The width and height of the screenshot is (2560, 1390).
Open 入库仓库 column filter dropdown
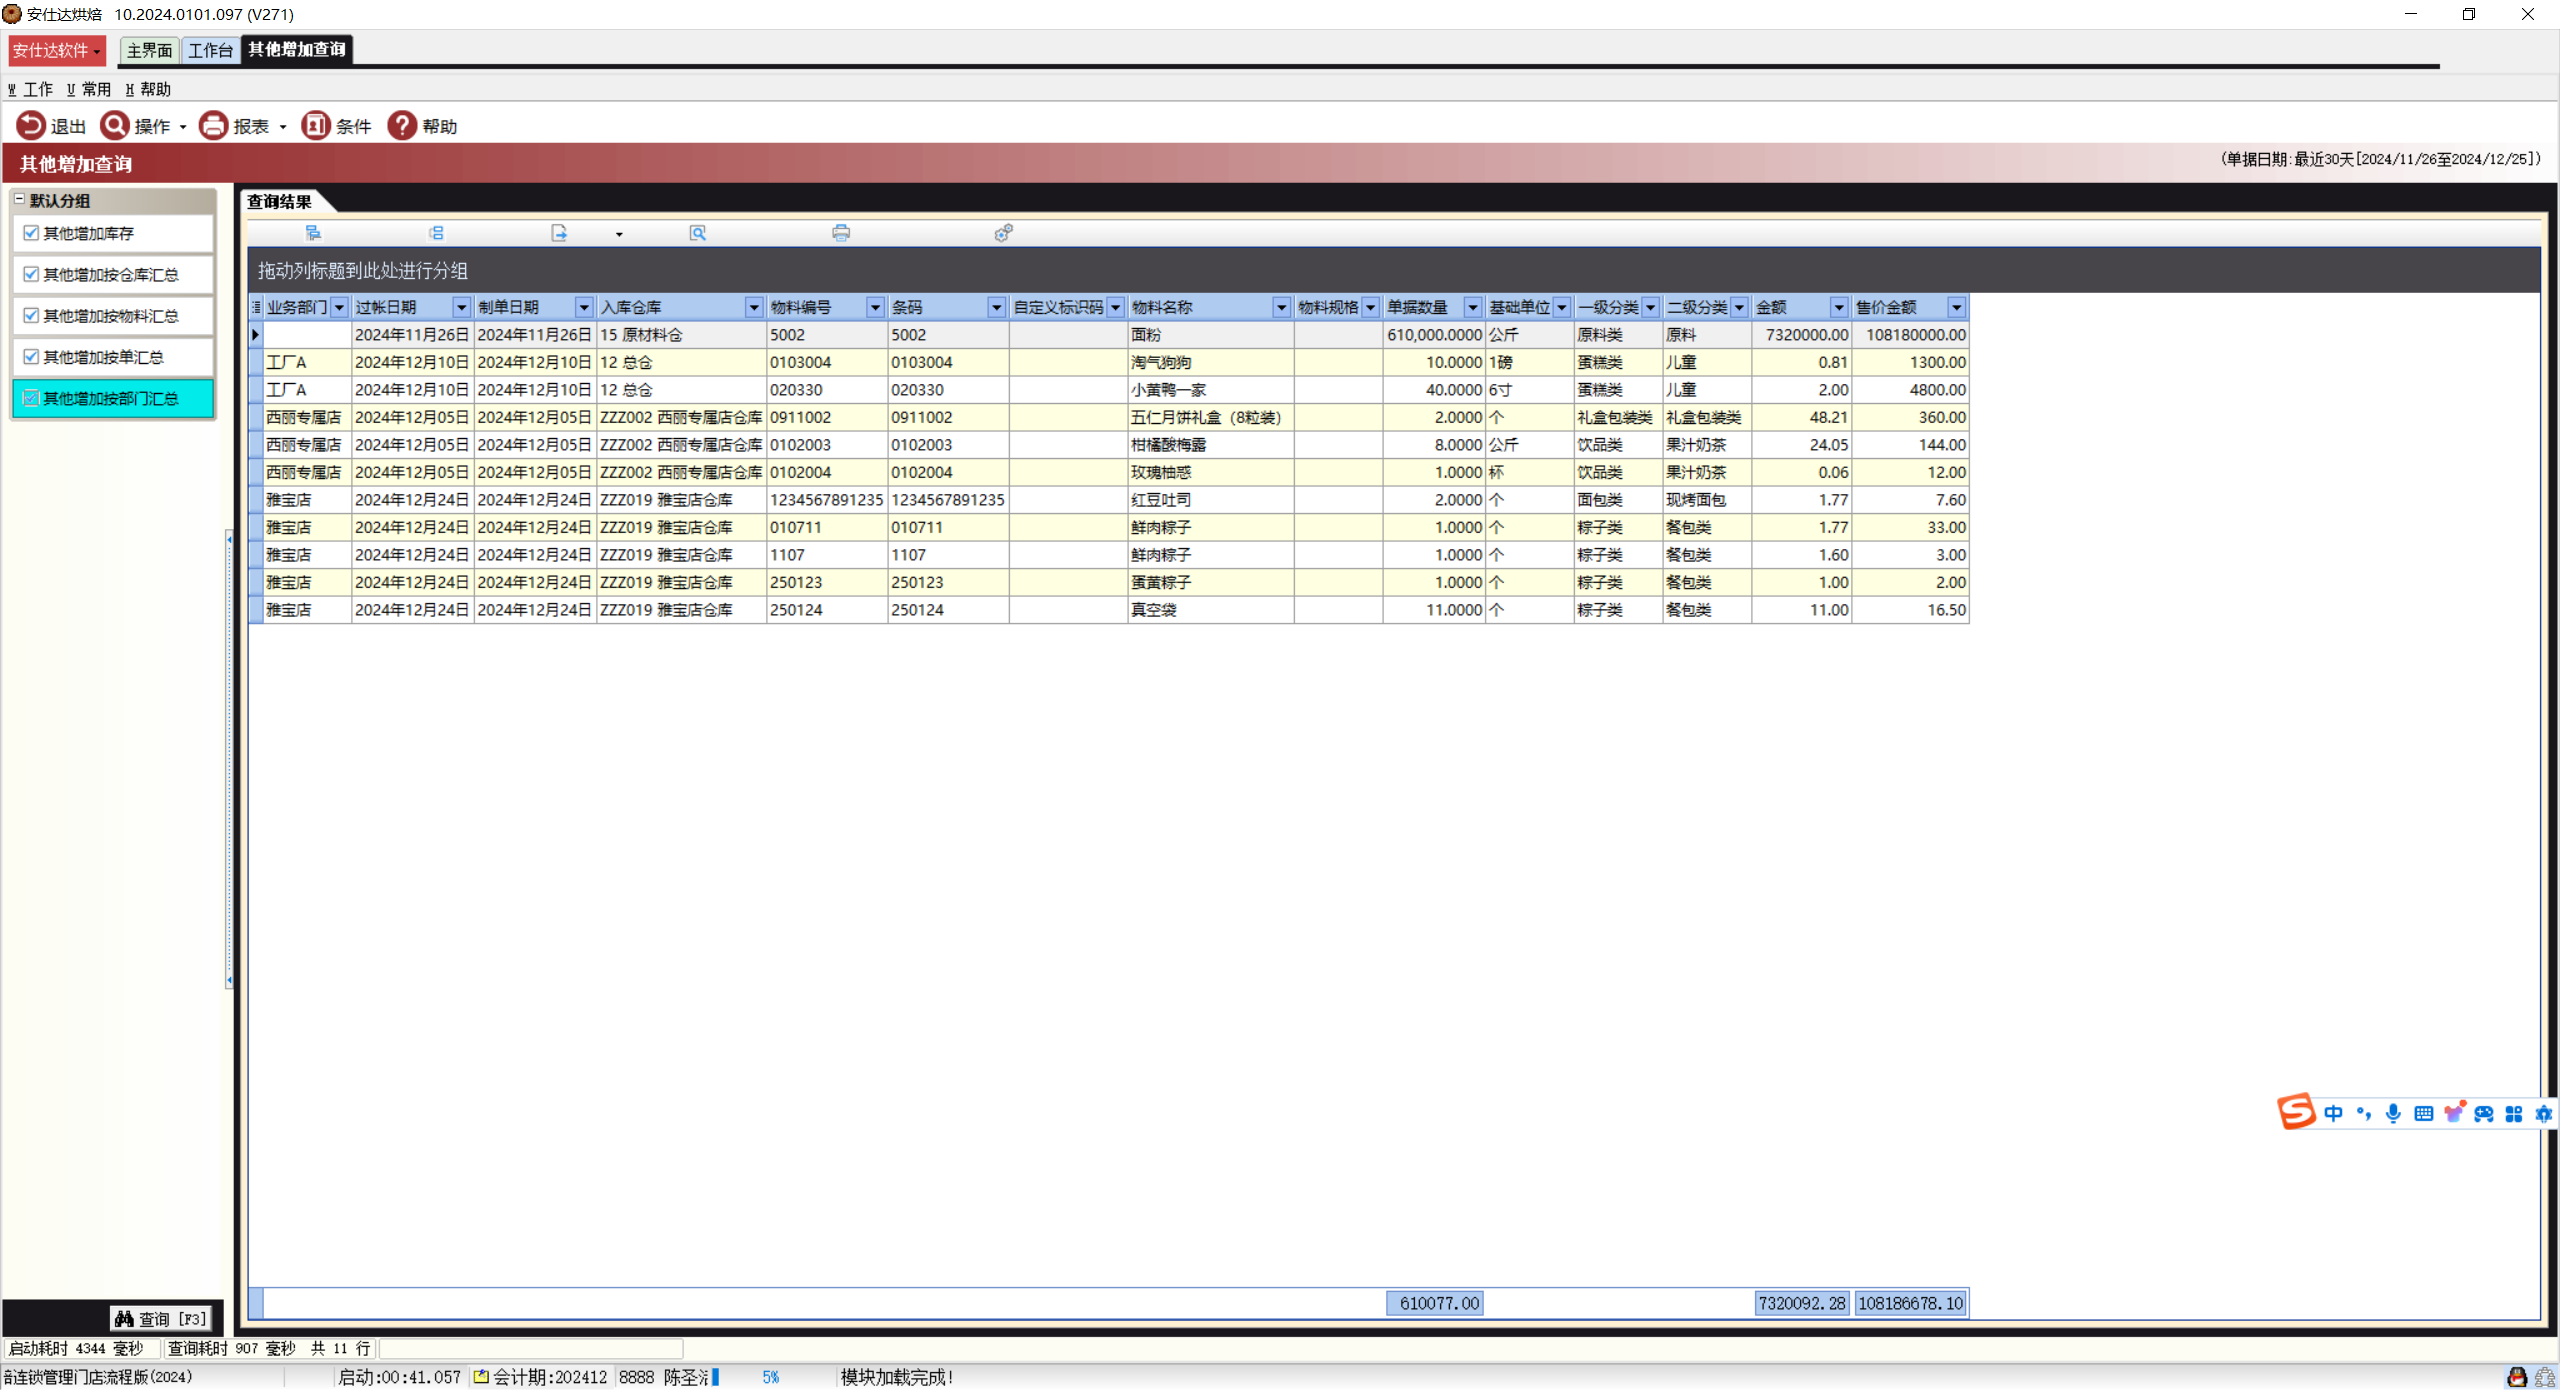[x=754, y=307]
